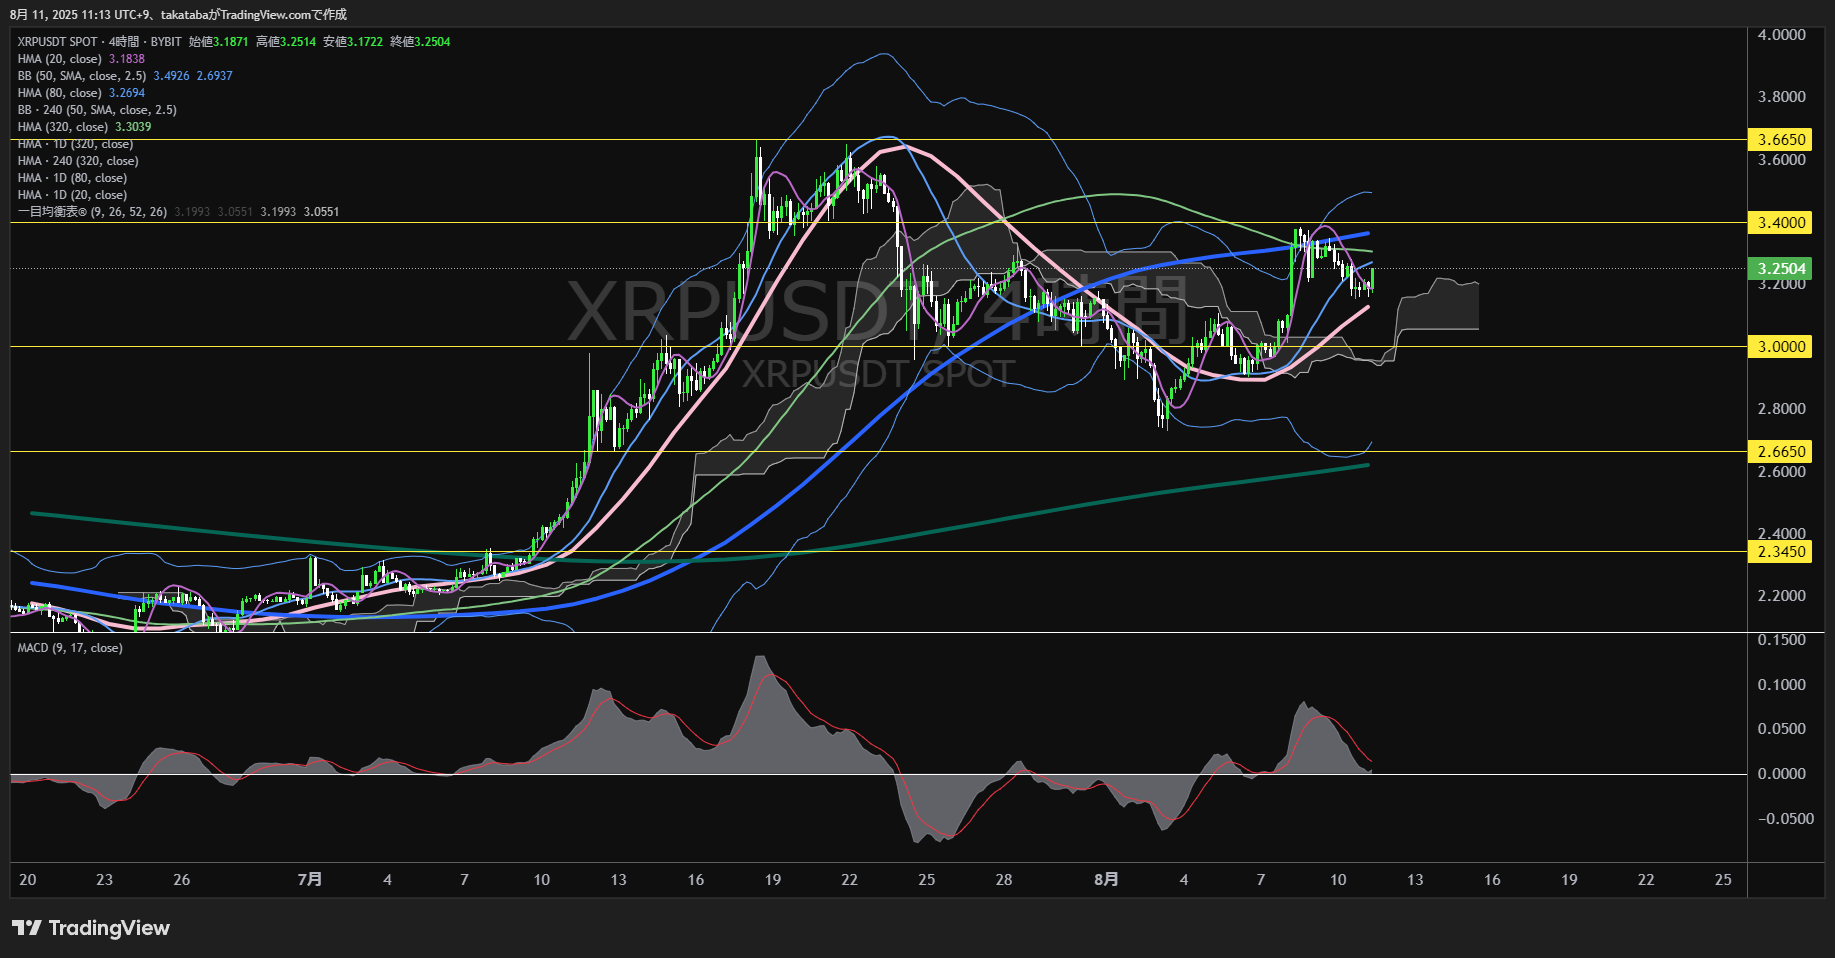The height and width of the screenshot is (958, 1835).
Task: Click the 0.0500 MACD axis tick
Action: click(1782, 729)
